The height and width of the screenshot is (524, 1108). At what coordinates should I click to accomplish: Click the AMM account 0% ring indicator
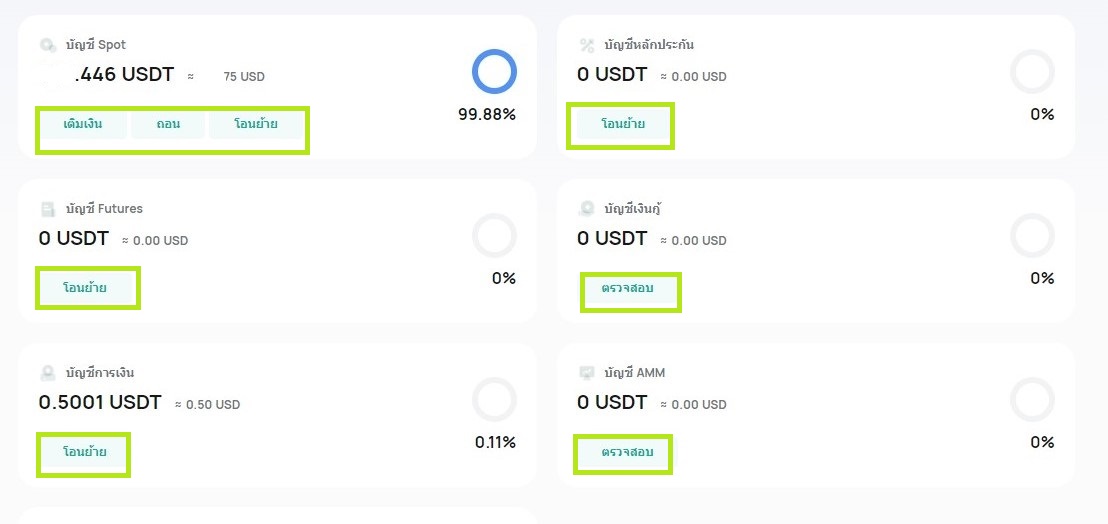pos(1032,400)
